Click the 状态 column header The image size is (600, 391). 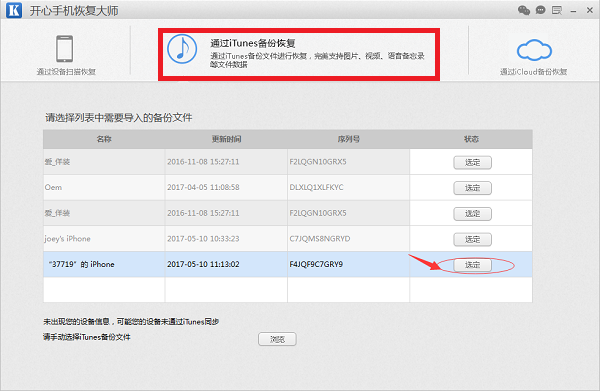pyautogui.click(x=471, y=139)
